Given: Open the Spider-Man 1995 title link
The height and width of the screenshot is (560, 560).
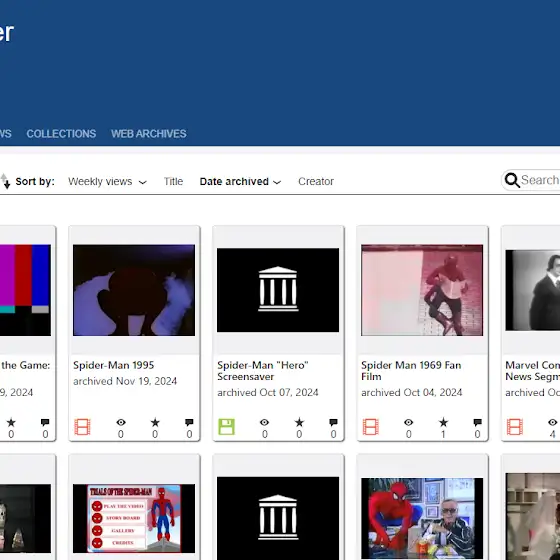Looking at the screenshot, I should [114, 365].
